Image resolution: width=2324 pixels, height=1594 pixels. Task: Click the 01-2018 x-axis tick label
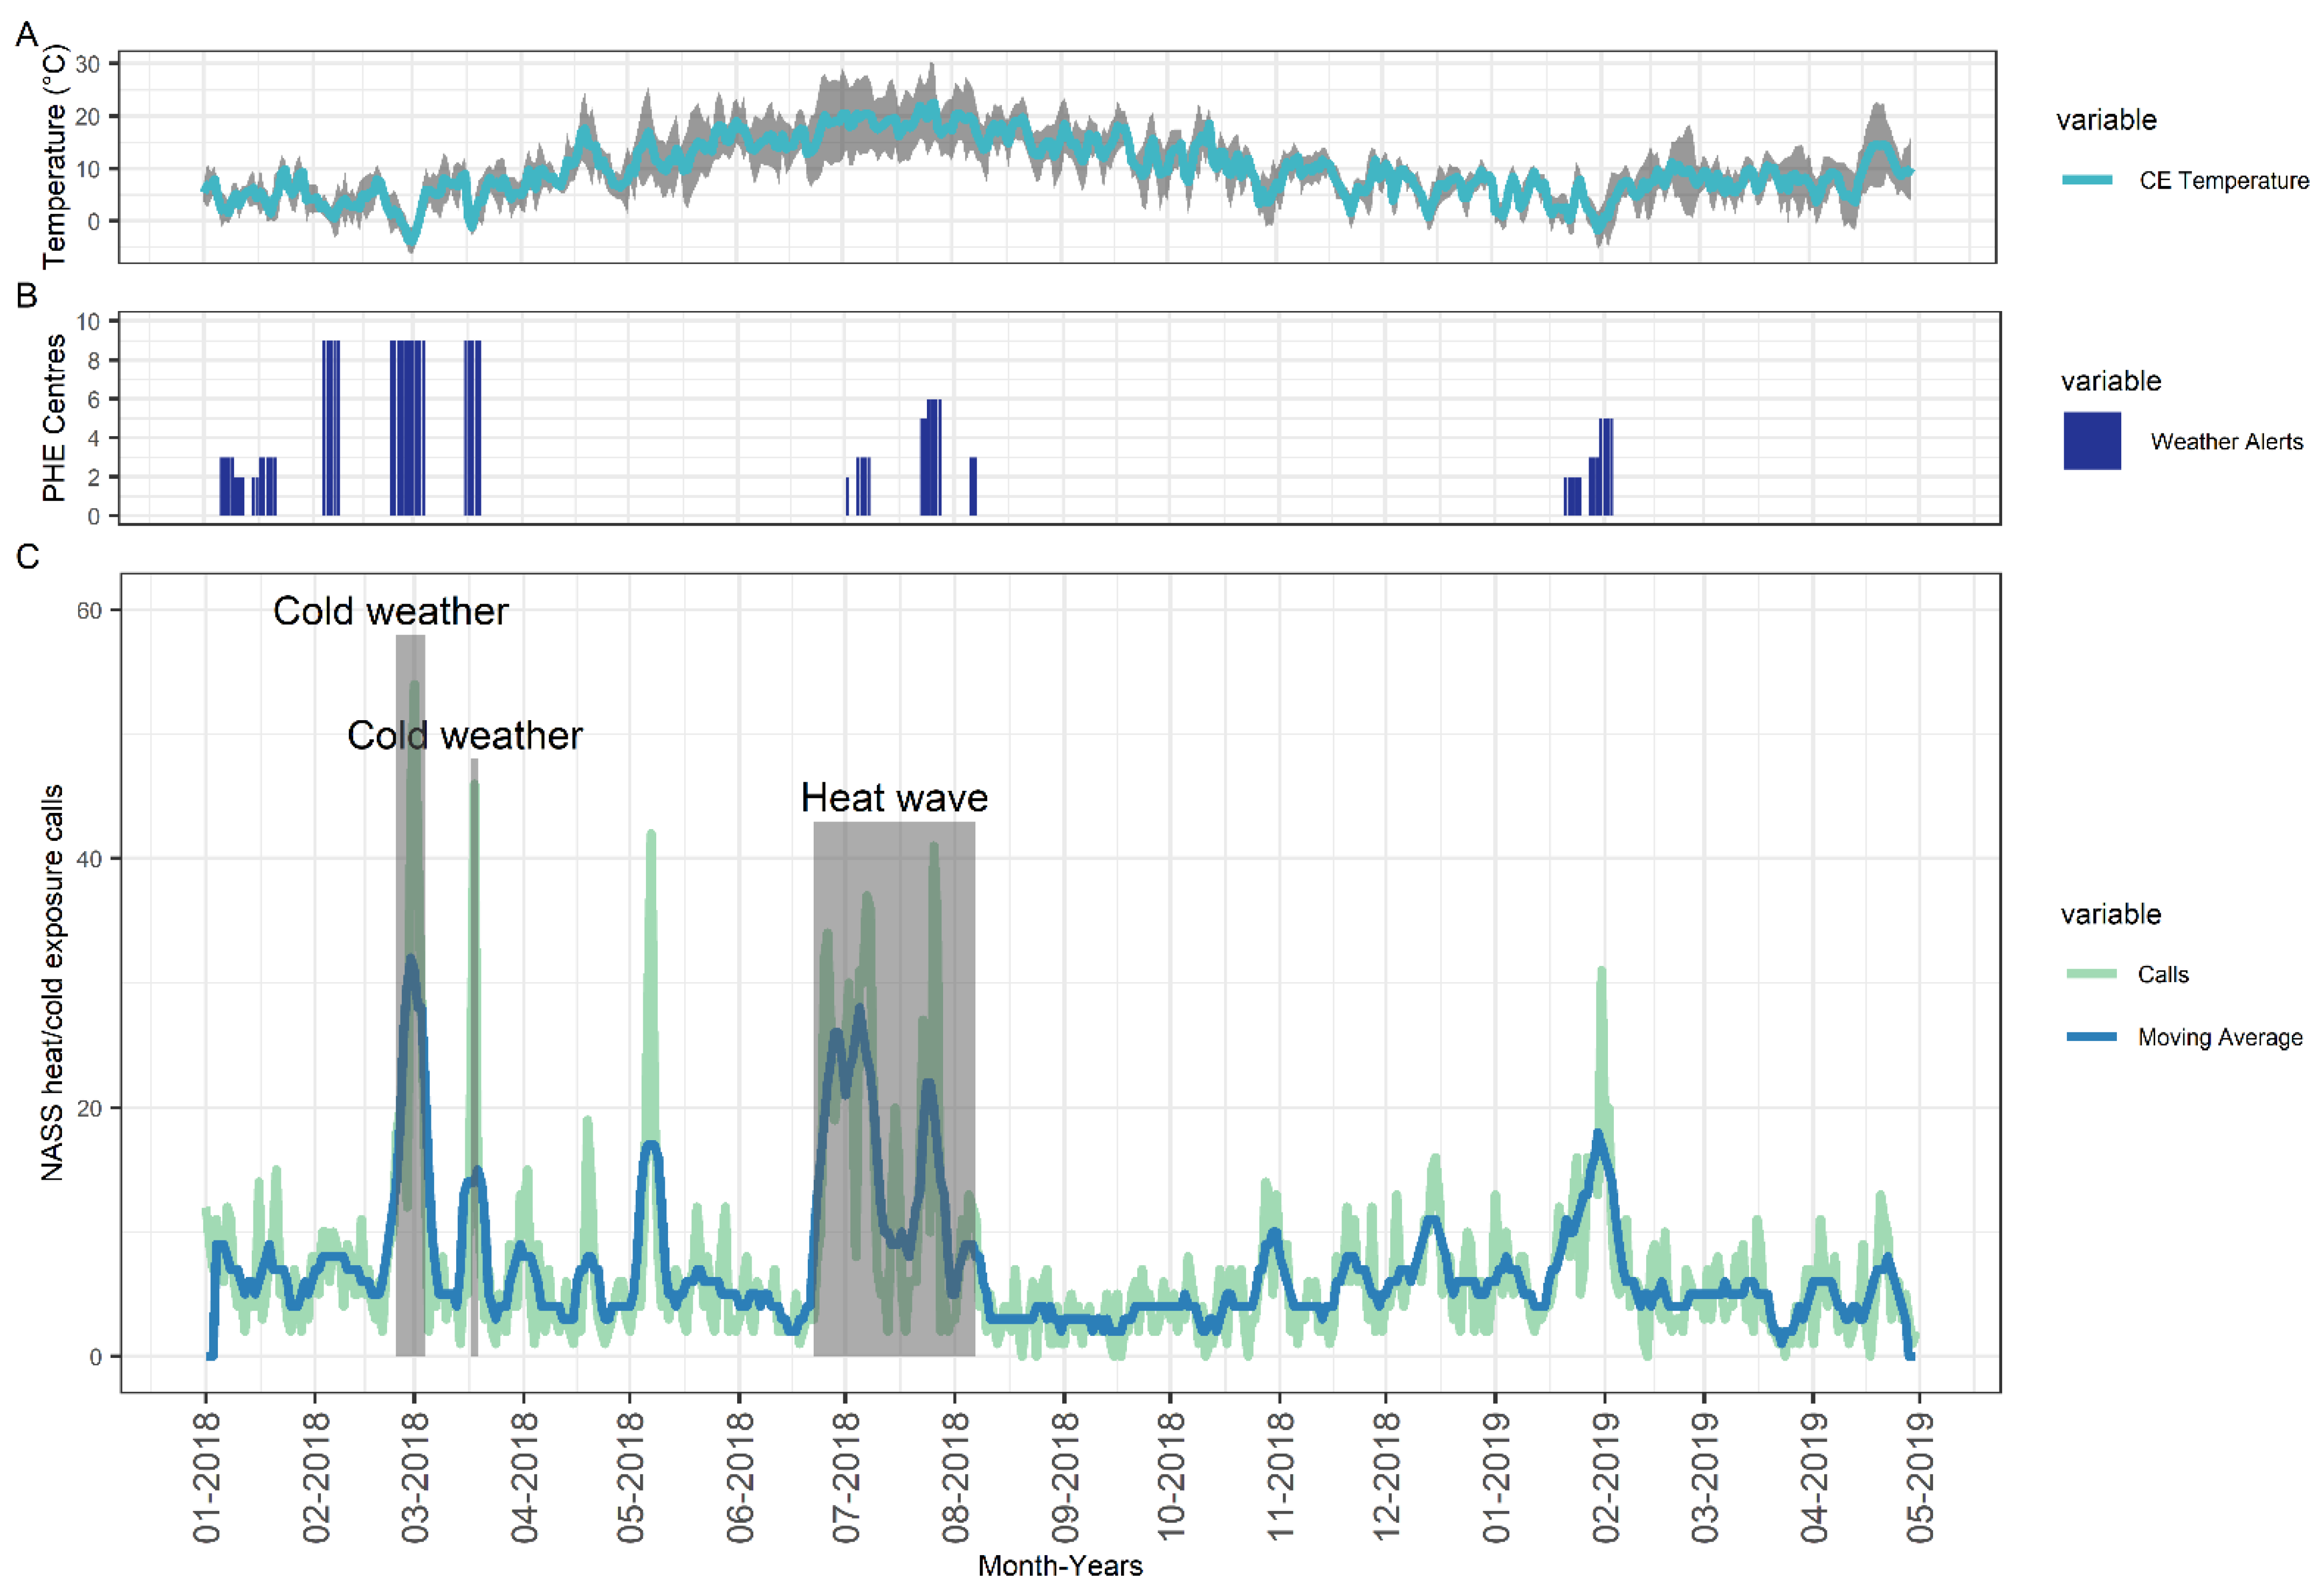click(x=206, y=1477)
